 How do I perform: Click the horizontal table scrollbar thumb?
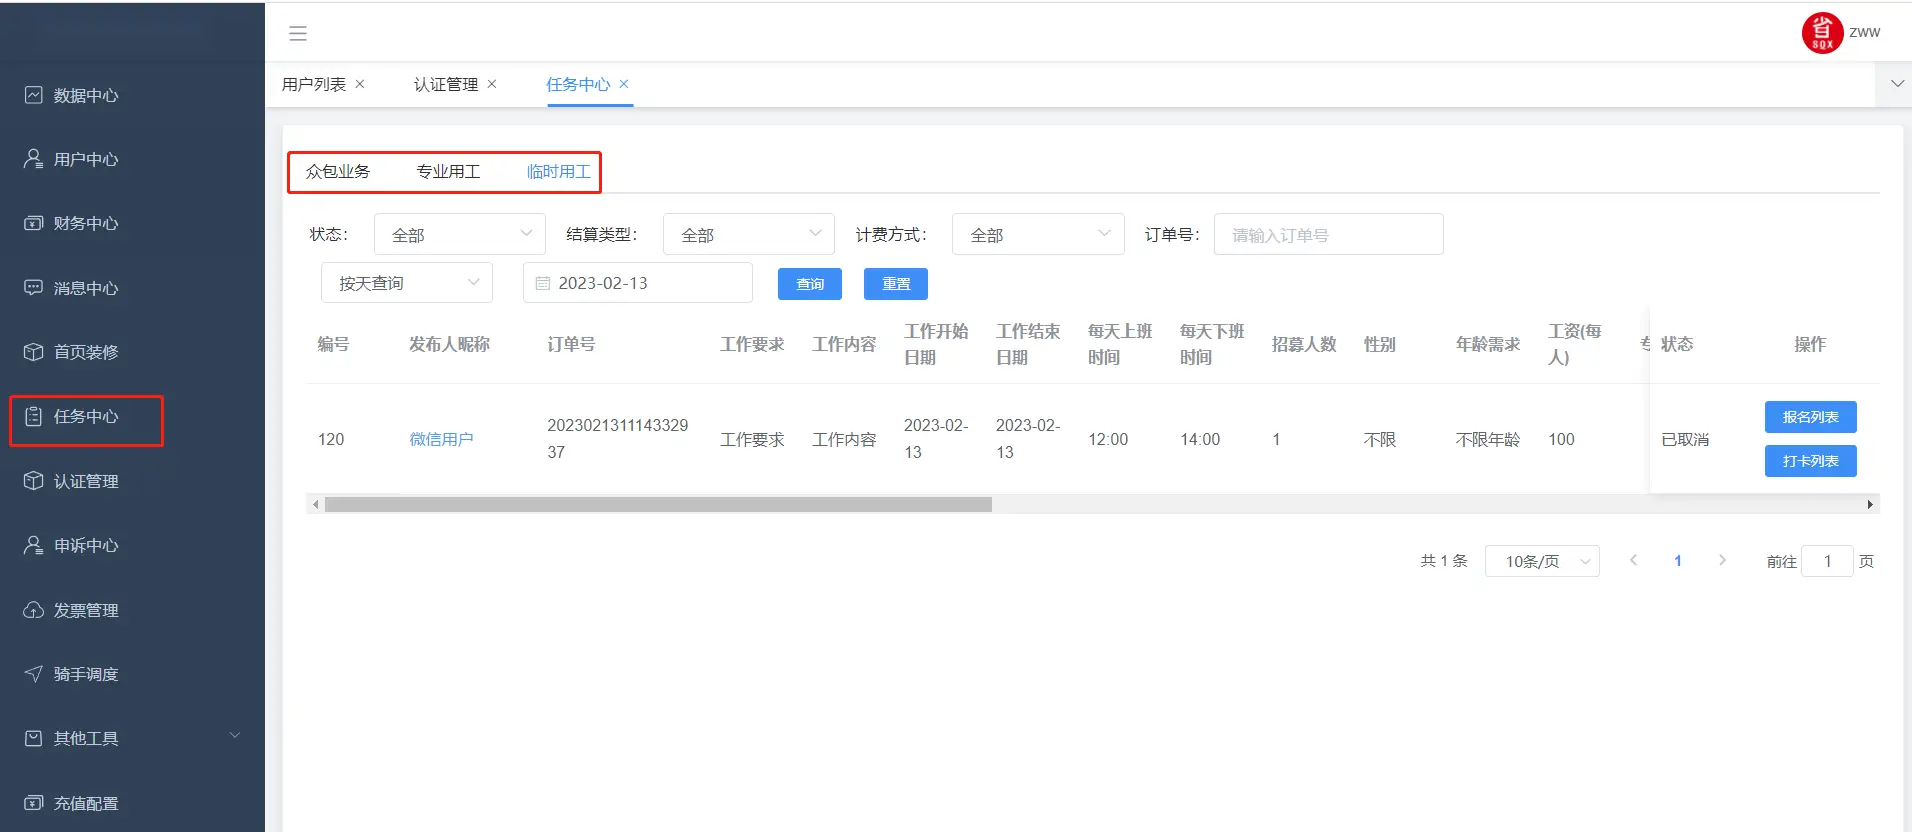pos(658,505)
